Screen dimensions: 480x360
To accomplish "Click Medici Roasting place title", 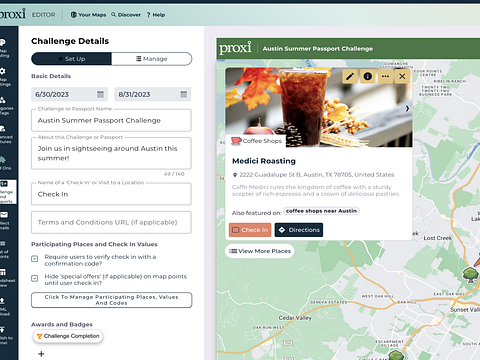I will [264, 161].
